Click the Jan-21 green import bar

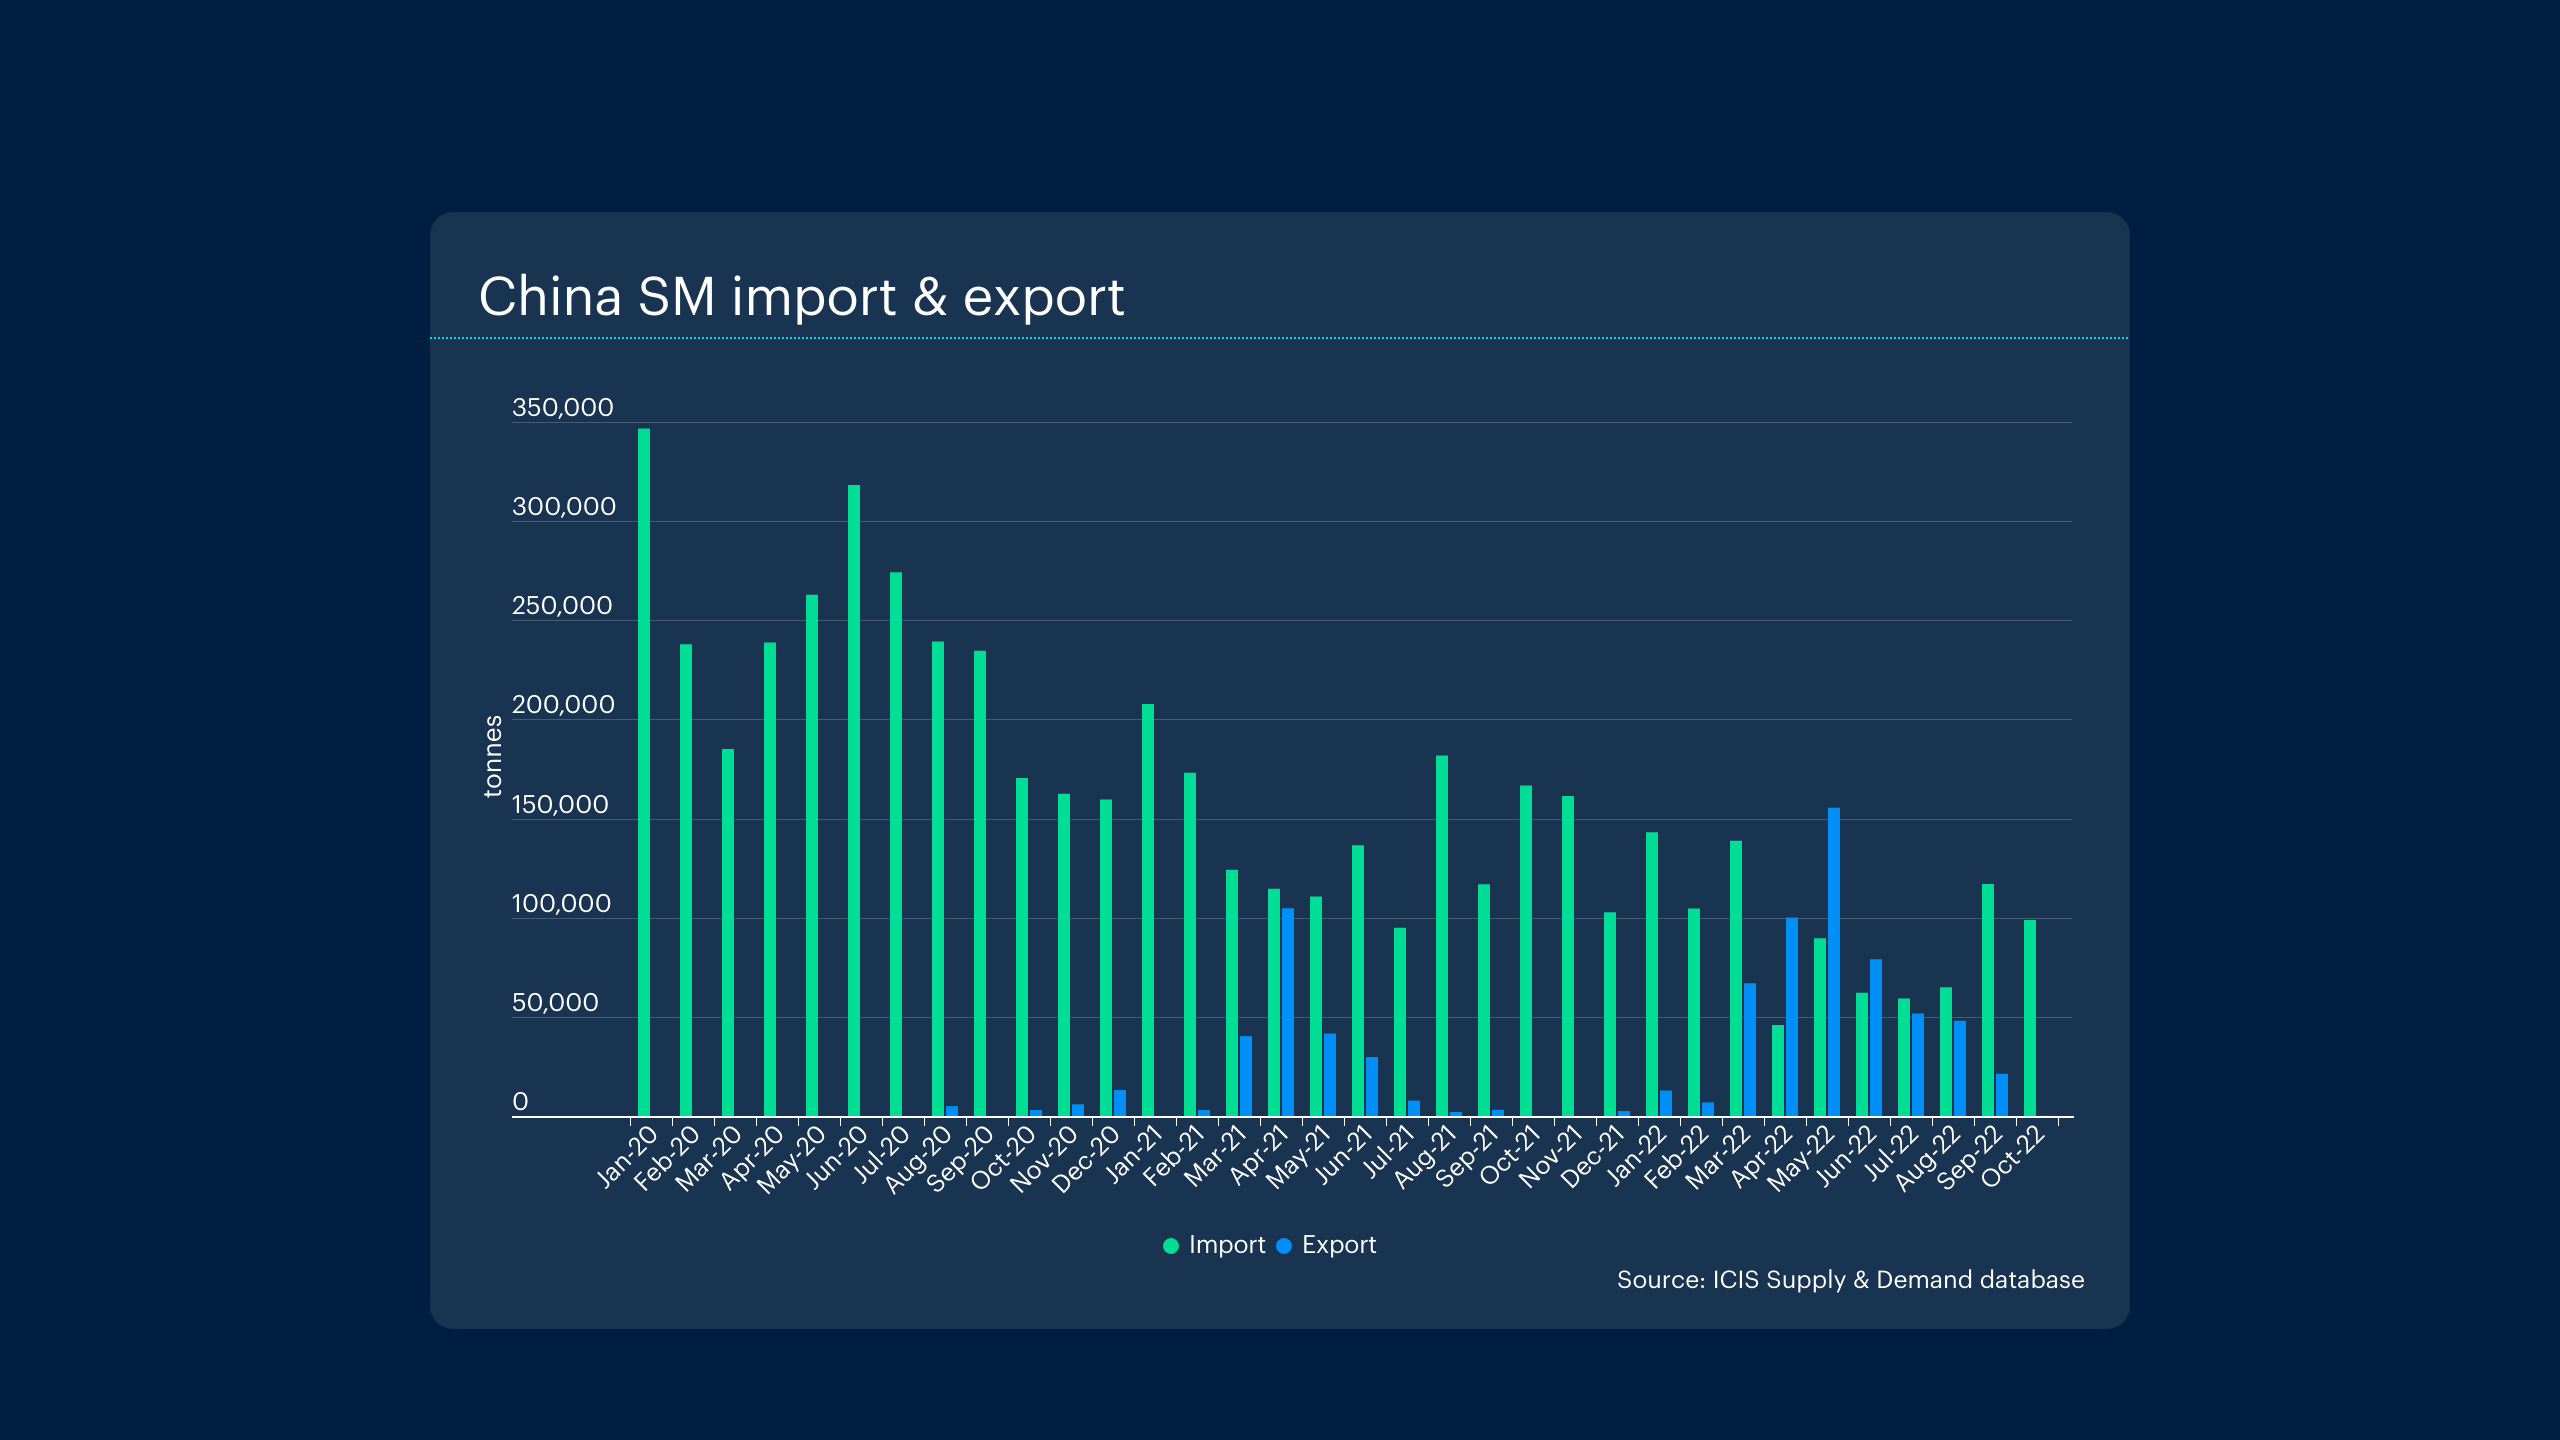point(1148,909)
